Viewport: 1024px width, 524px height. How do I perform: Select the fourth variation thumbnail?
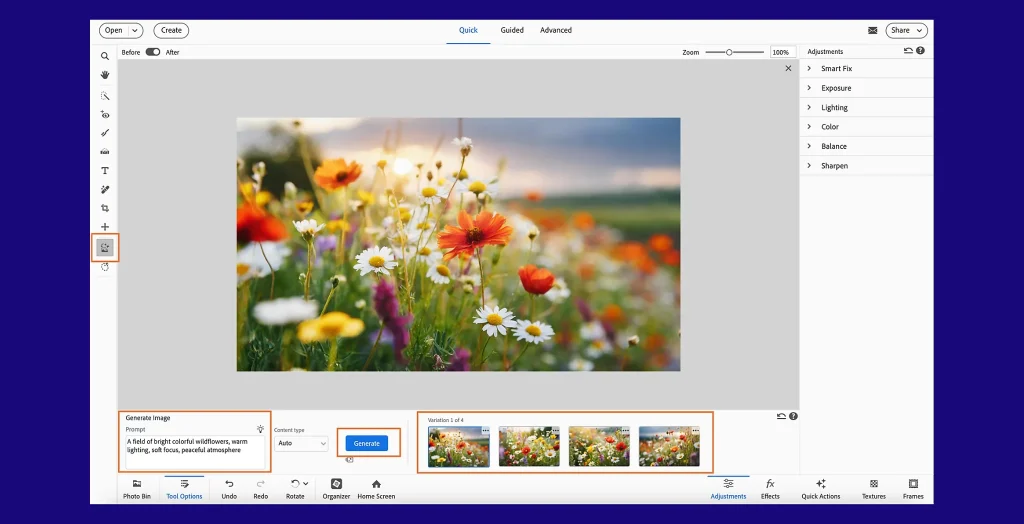click(x=669, y=447)
